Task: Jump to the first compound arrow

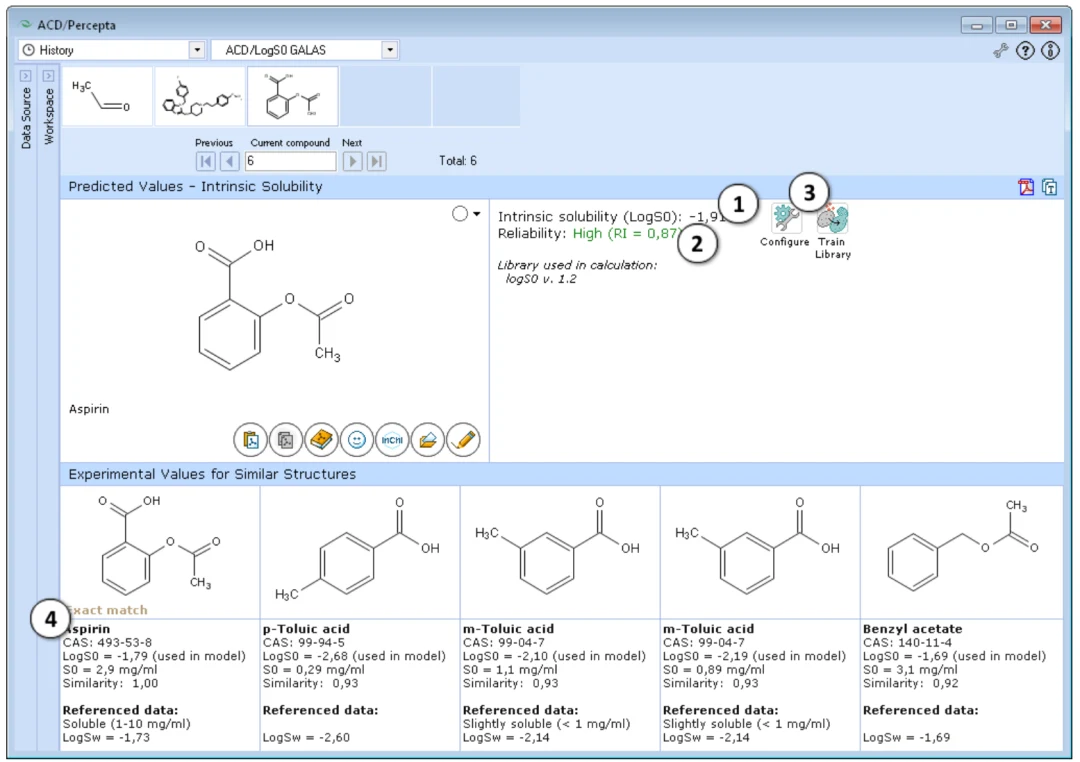Action: (205, 161)
